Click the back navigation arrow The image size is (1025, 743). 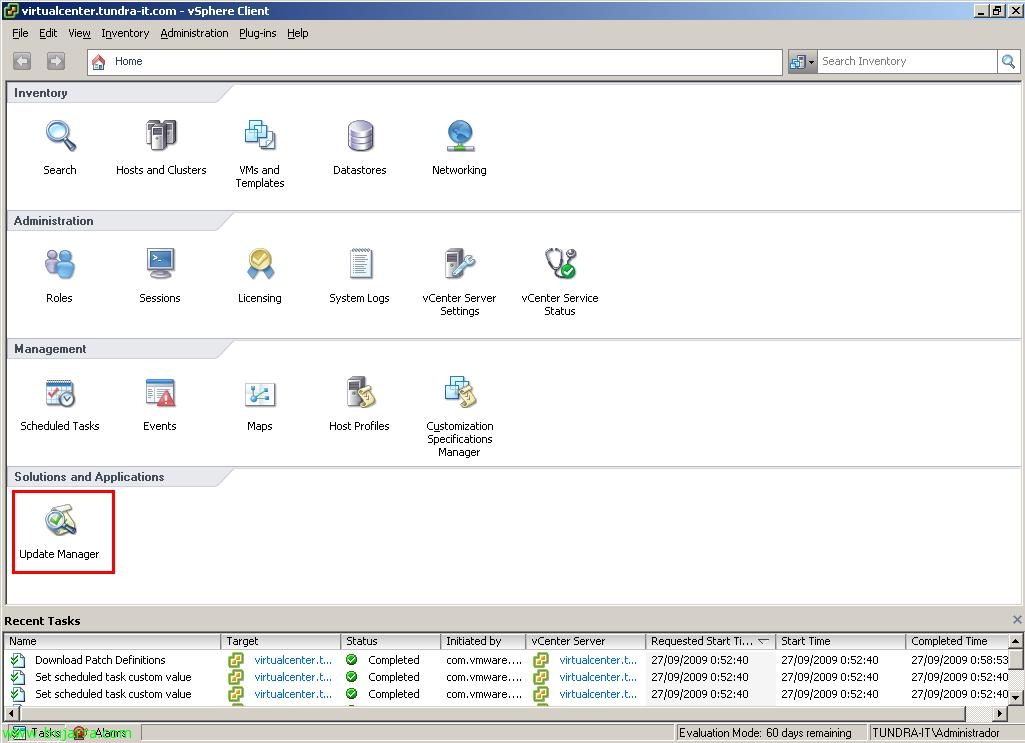pyautogui.click(x=23, y=61)
